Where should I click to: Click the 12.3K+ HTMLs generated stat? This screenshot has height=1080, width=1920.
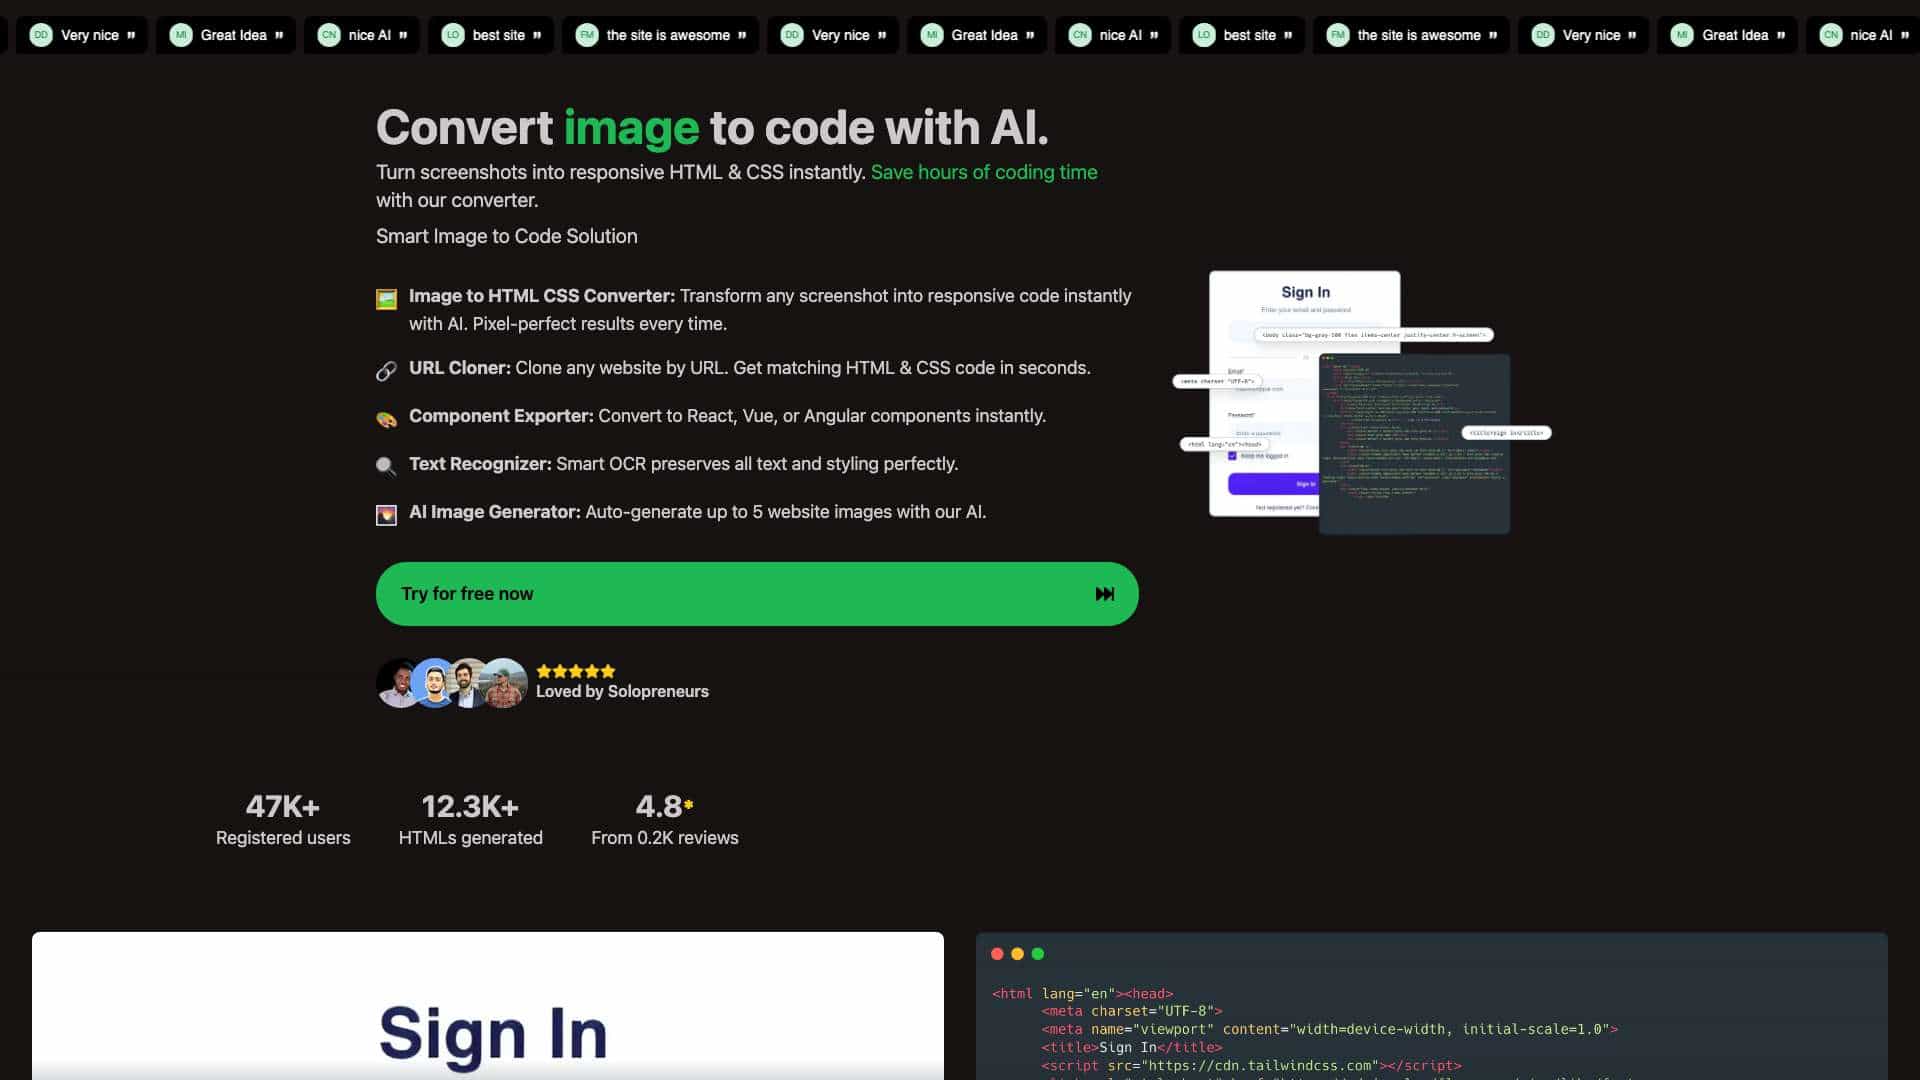[470, 820]
